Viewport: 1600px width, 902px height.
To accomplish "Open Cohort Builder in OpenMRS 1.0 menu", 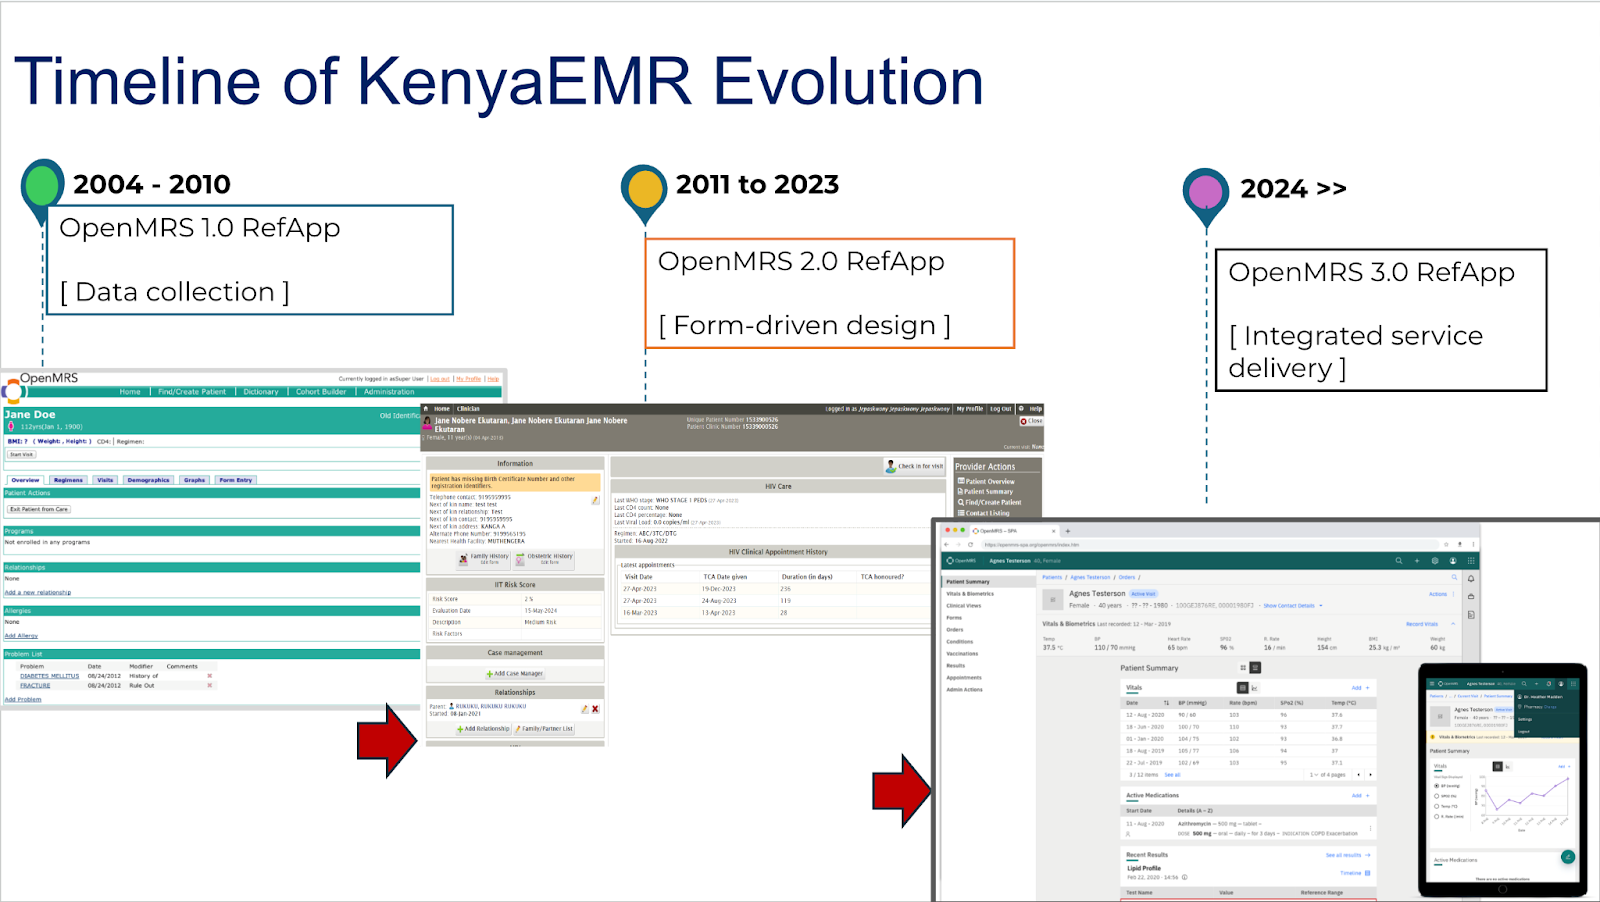I will click(321, 392).
